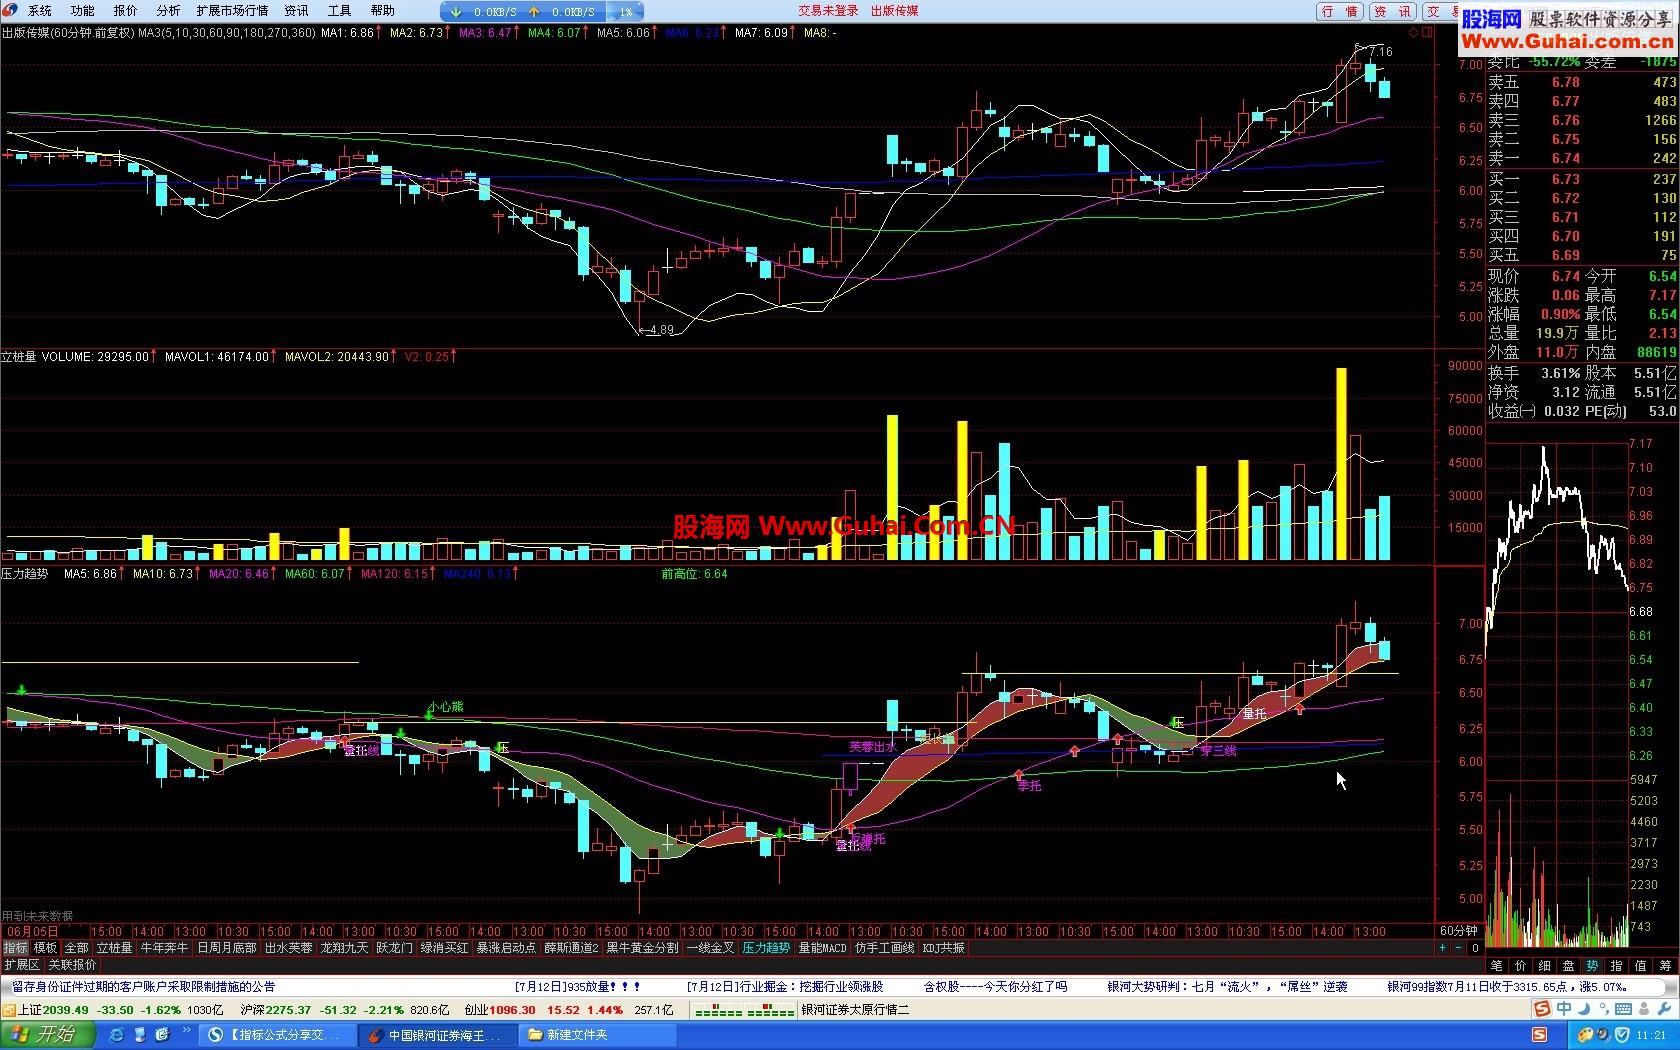Select the 仿手工画线 indicator tab

(884, 947)
